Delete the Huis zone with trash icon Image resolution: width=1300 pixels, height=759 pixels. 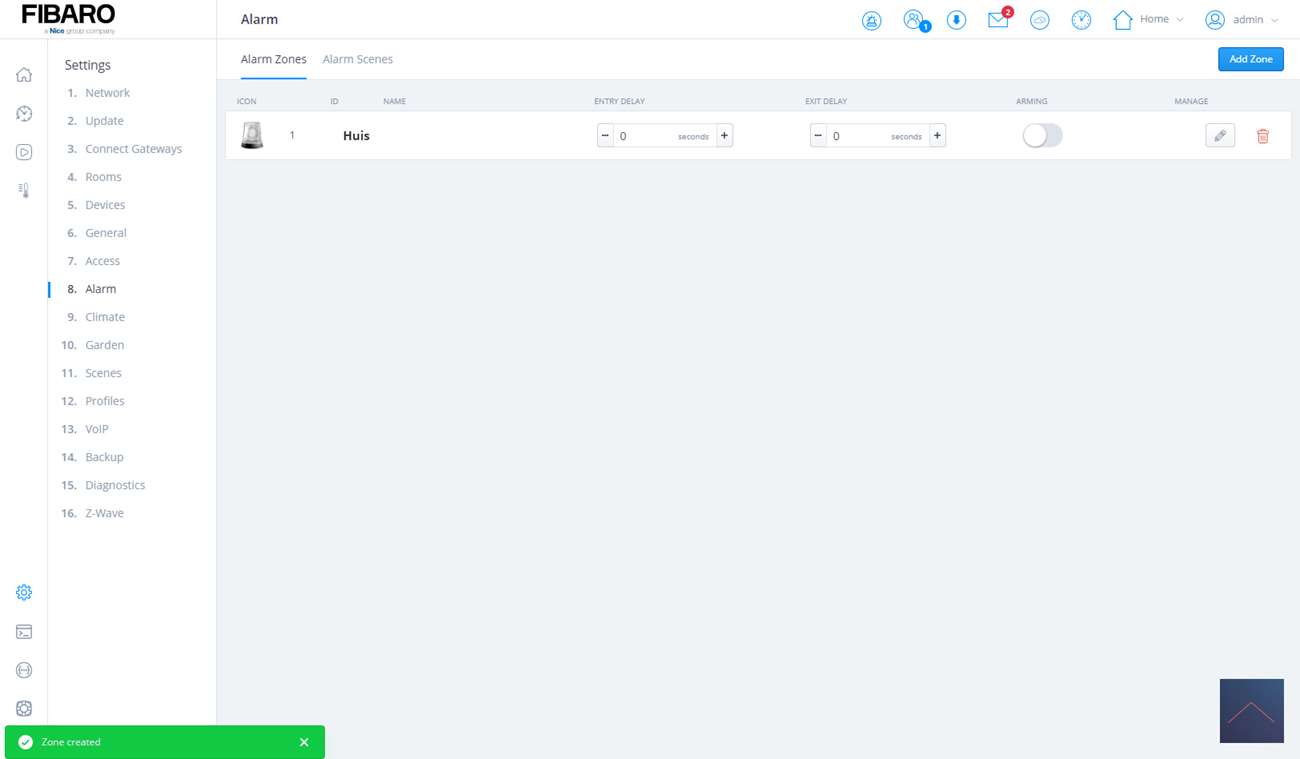tap(1262, 136)
